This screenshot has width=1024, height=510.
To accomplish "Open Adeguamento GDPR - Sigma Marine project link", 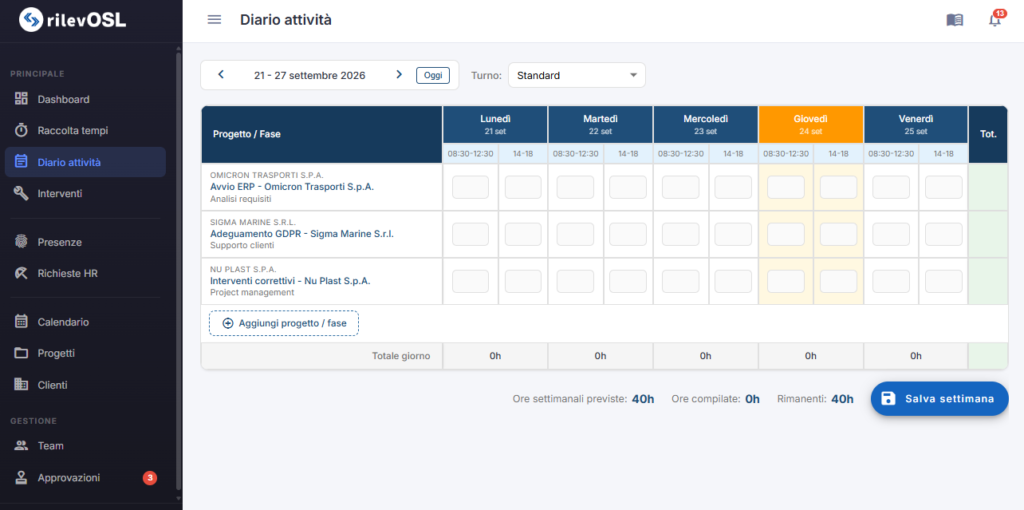I will 302,234.
